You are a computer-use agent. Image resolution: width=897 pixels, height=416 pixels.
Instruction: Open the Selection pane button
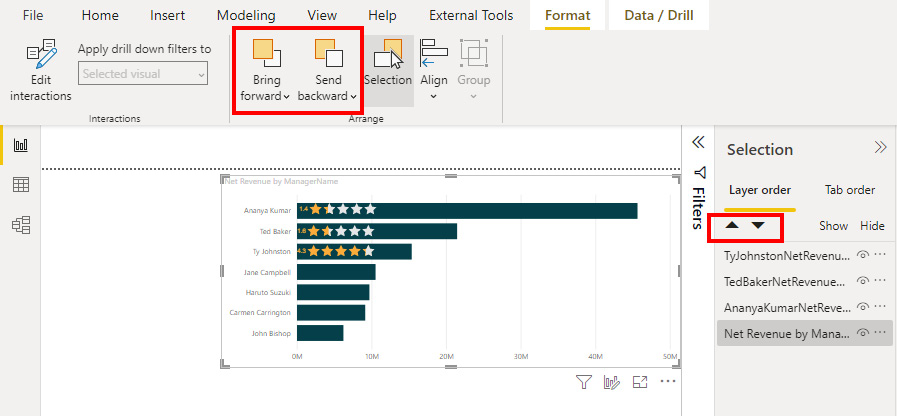(388, 66)
